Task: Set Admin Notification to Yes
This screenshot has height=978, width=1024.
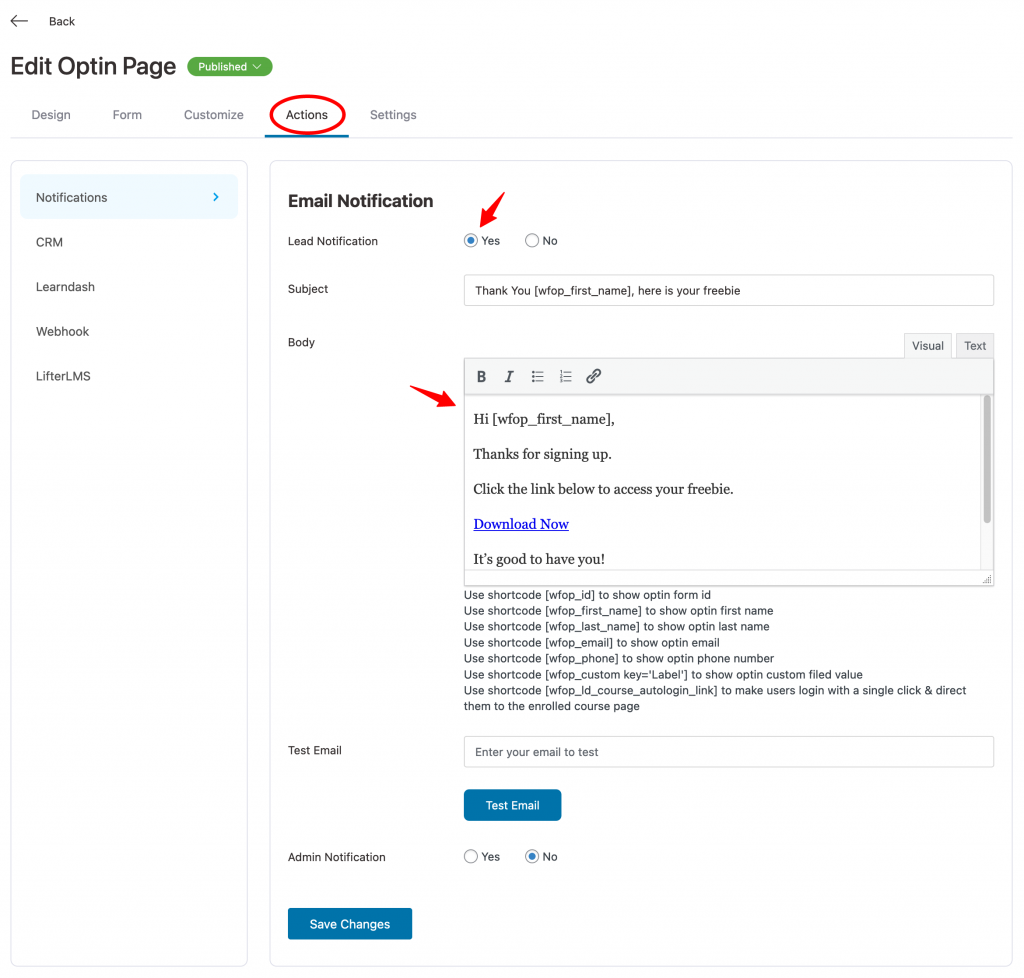Action: 471,857
